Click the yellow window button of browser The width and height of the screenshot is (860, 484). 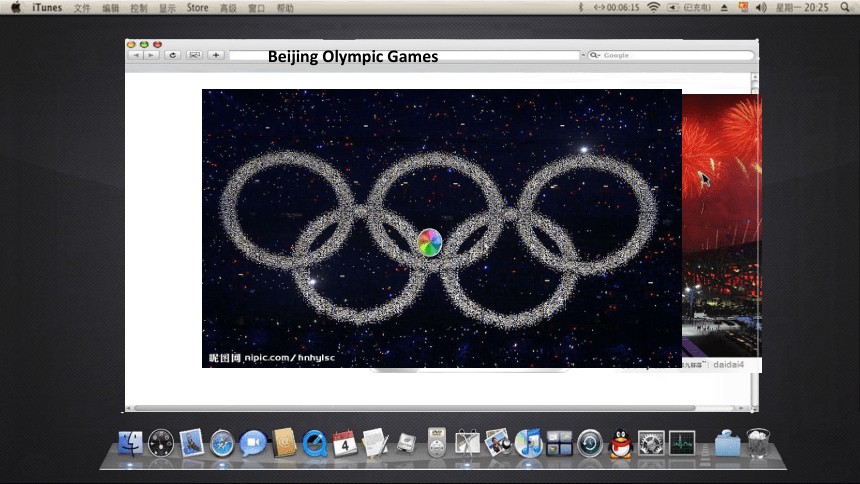pos(131,44)
